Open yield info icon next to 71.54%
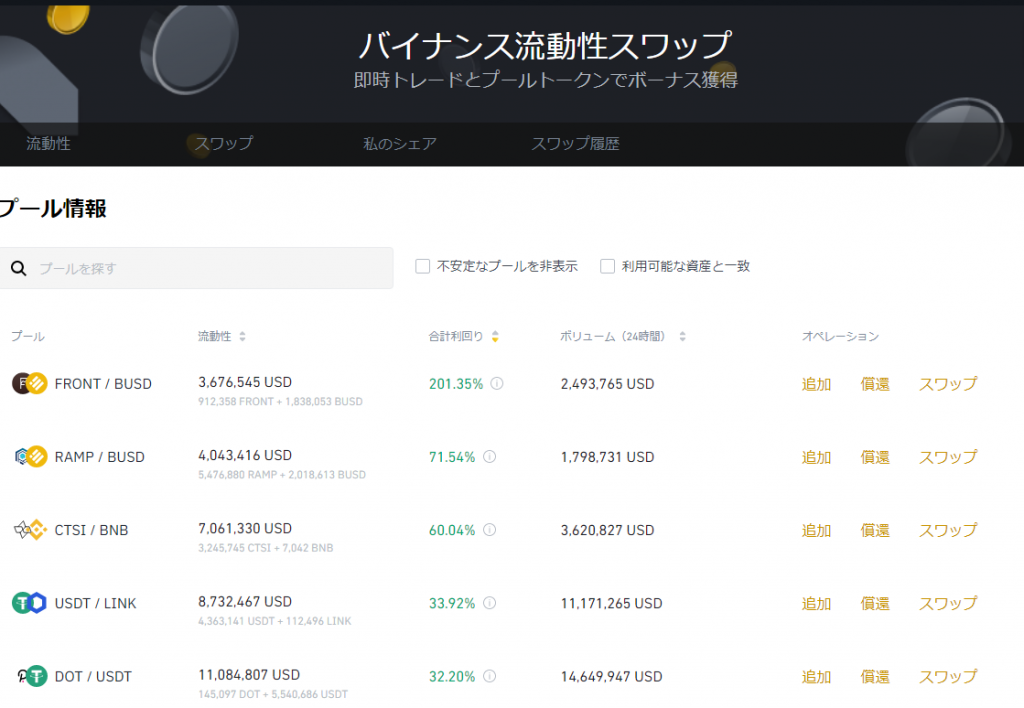Image resolution: width=1024 pixels, height=708 pixels. pyautogui.click(x=490, y=457)
